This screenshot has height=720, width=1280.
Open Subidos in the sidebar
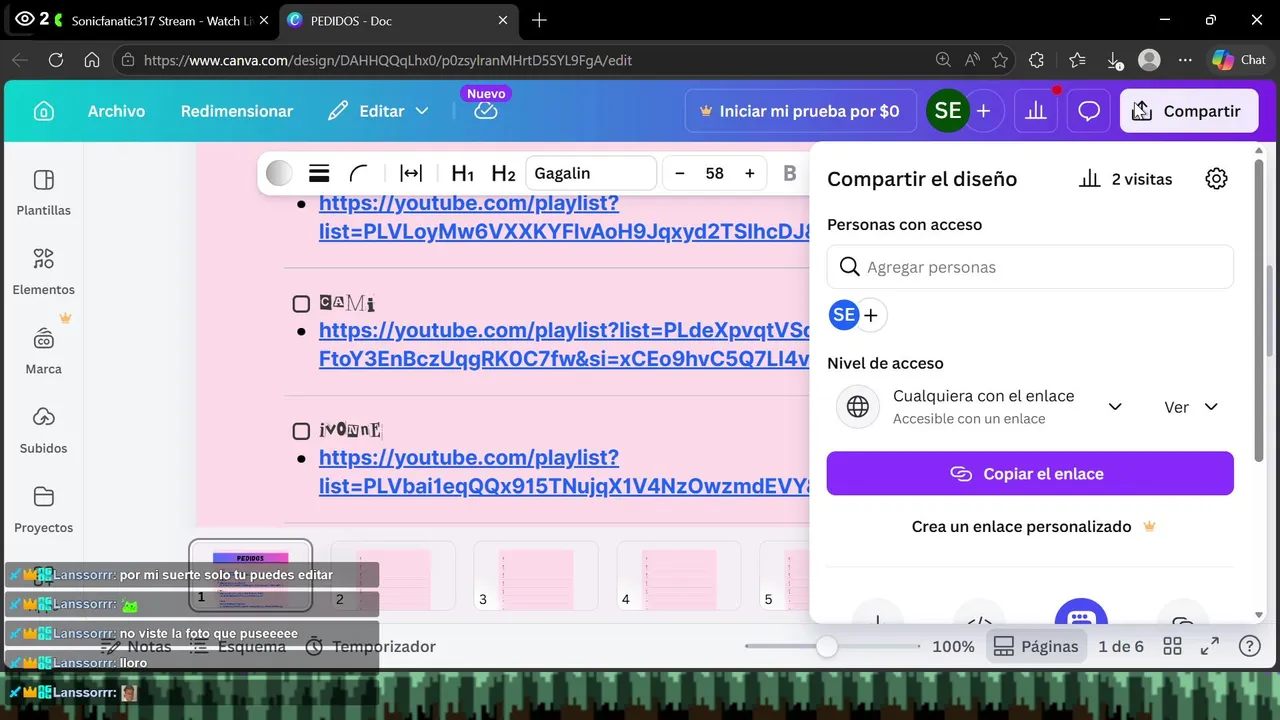click(43, 430)
